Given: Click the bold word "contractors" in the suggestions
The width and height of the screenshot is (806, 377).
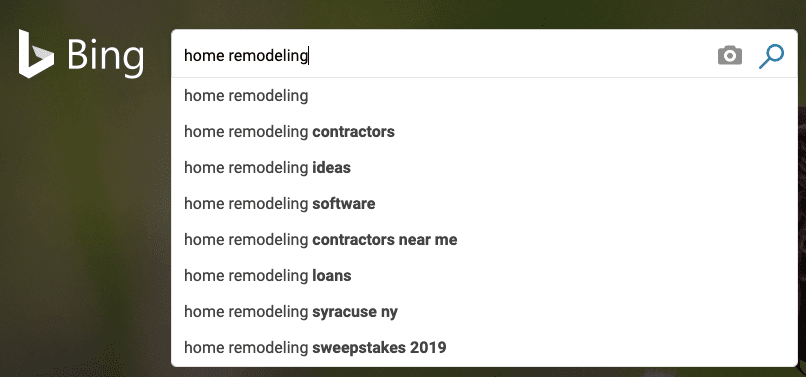Looking at the screenshot, I should 354,132.
